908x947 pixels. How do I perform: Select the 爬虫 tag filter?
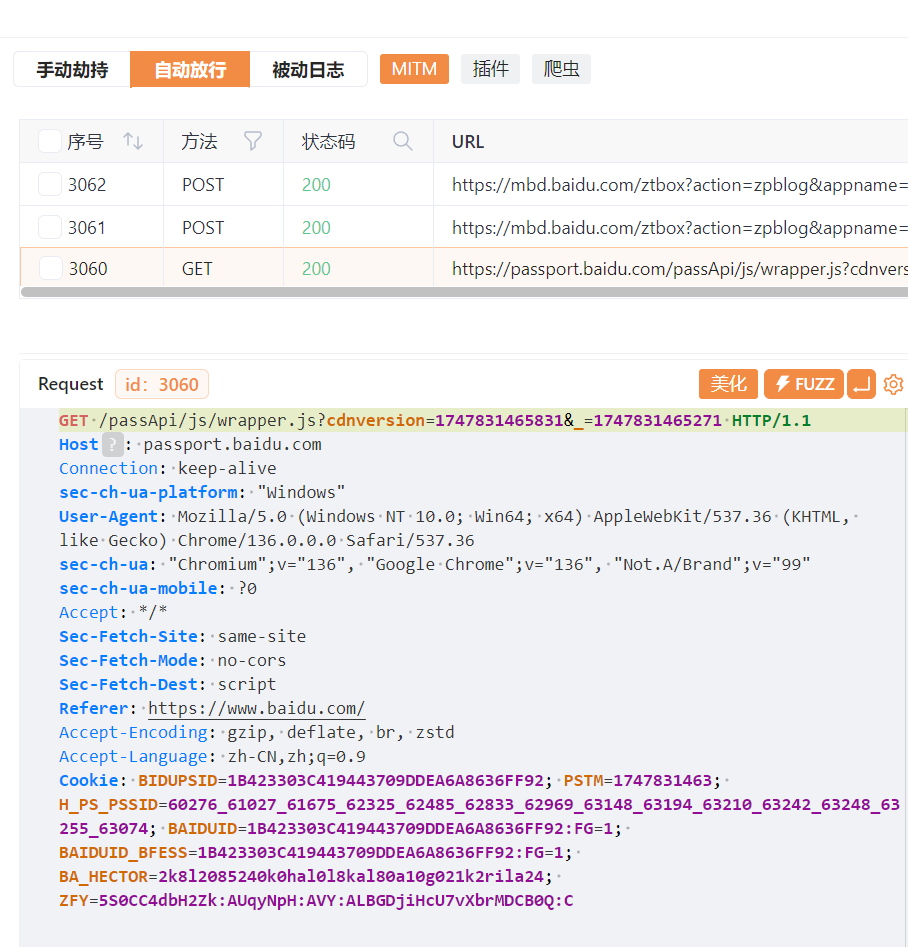[561, 69]
